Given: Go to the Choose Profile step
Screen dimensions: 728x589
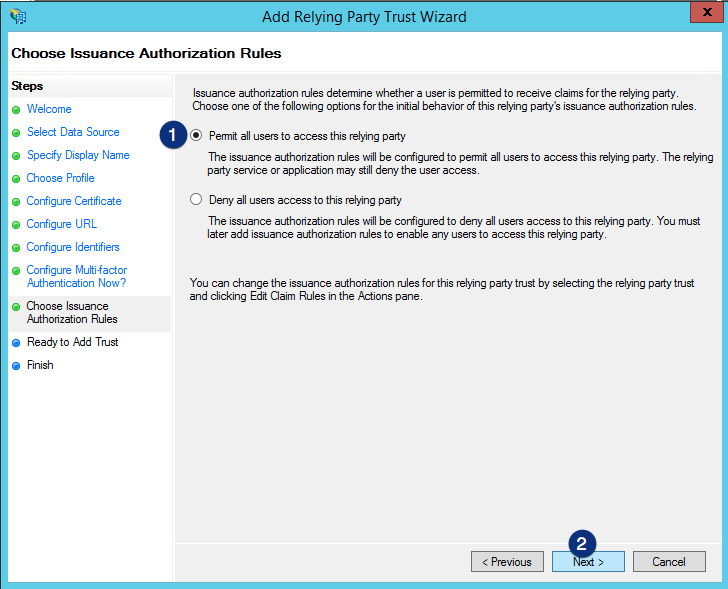Looking at the screenshot, I should pos(60,178).
